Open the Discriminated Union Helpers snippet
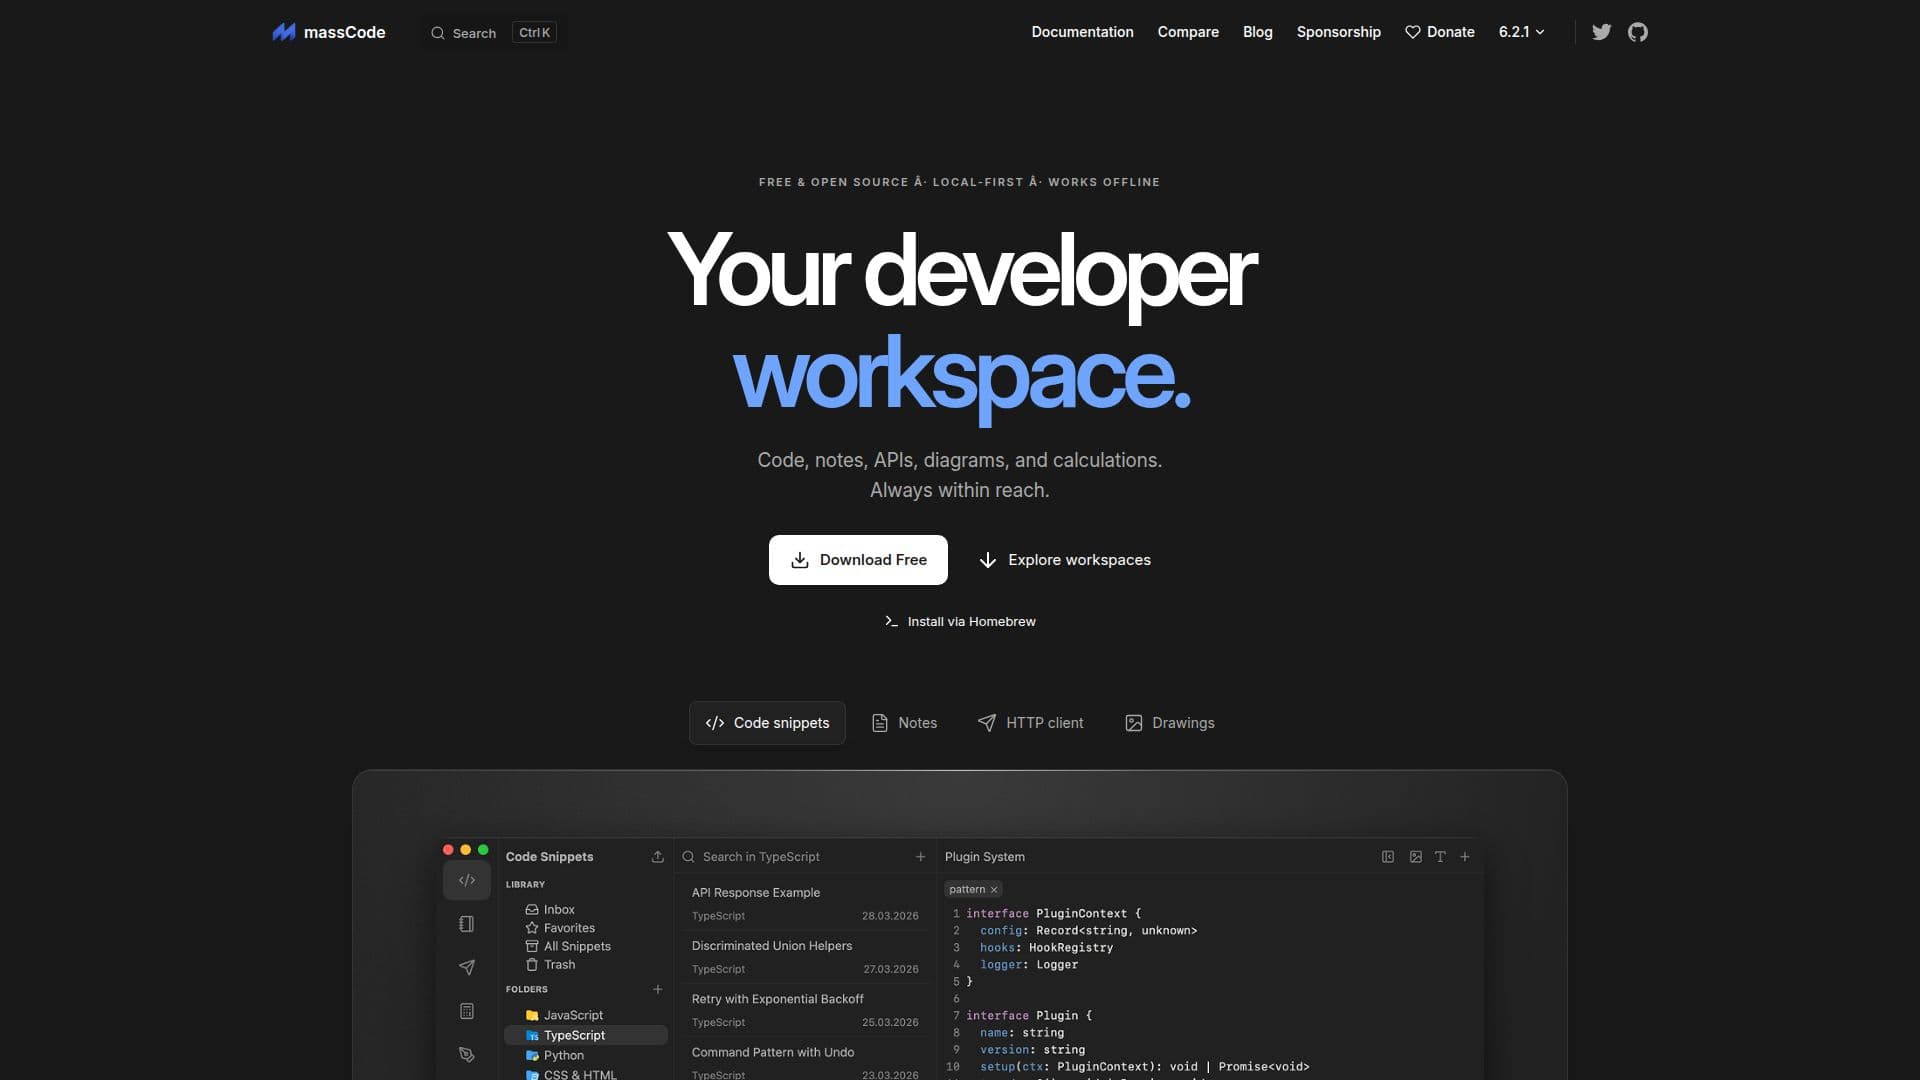This screenshot has height=1080, width=1920. click(805, 957)
